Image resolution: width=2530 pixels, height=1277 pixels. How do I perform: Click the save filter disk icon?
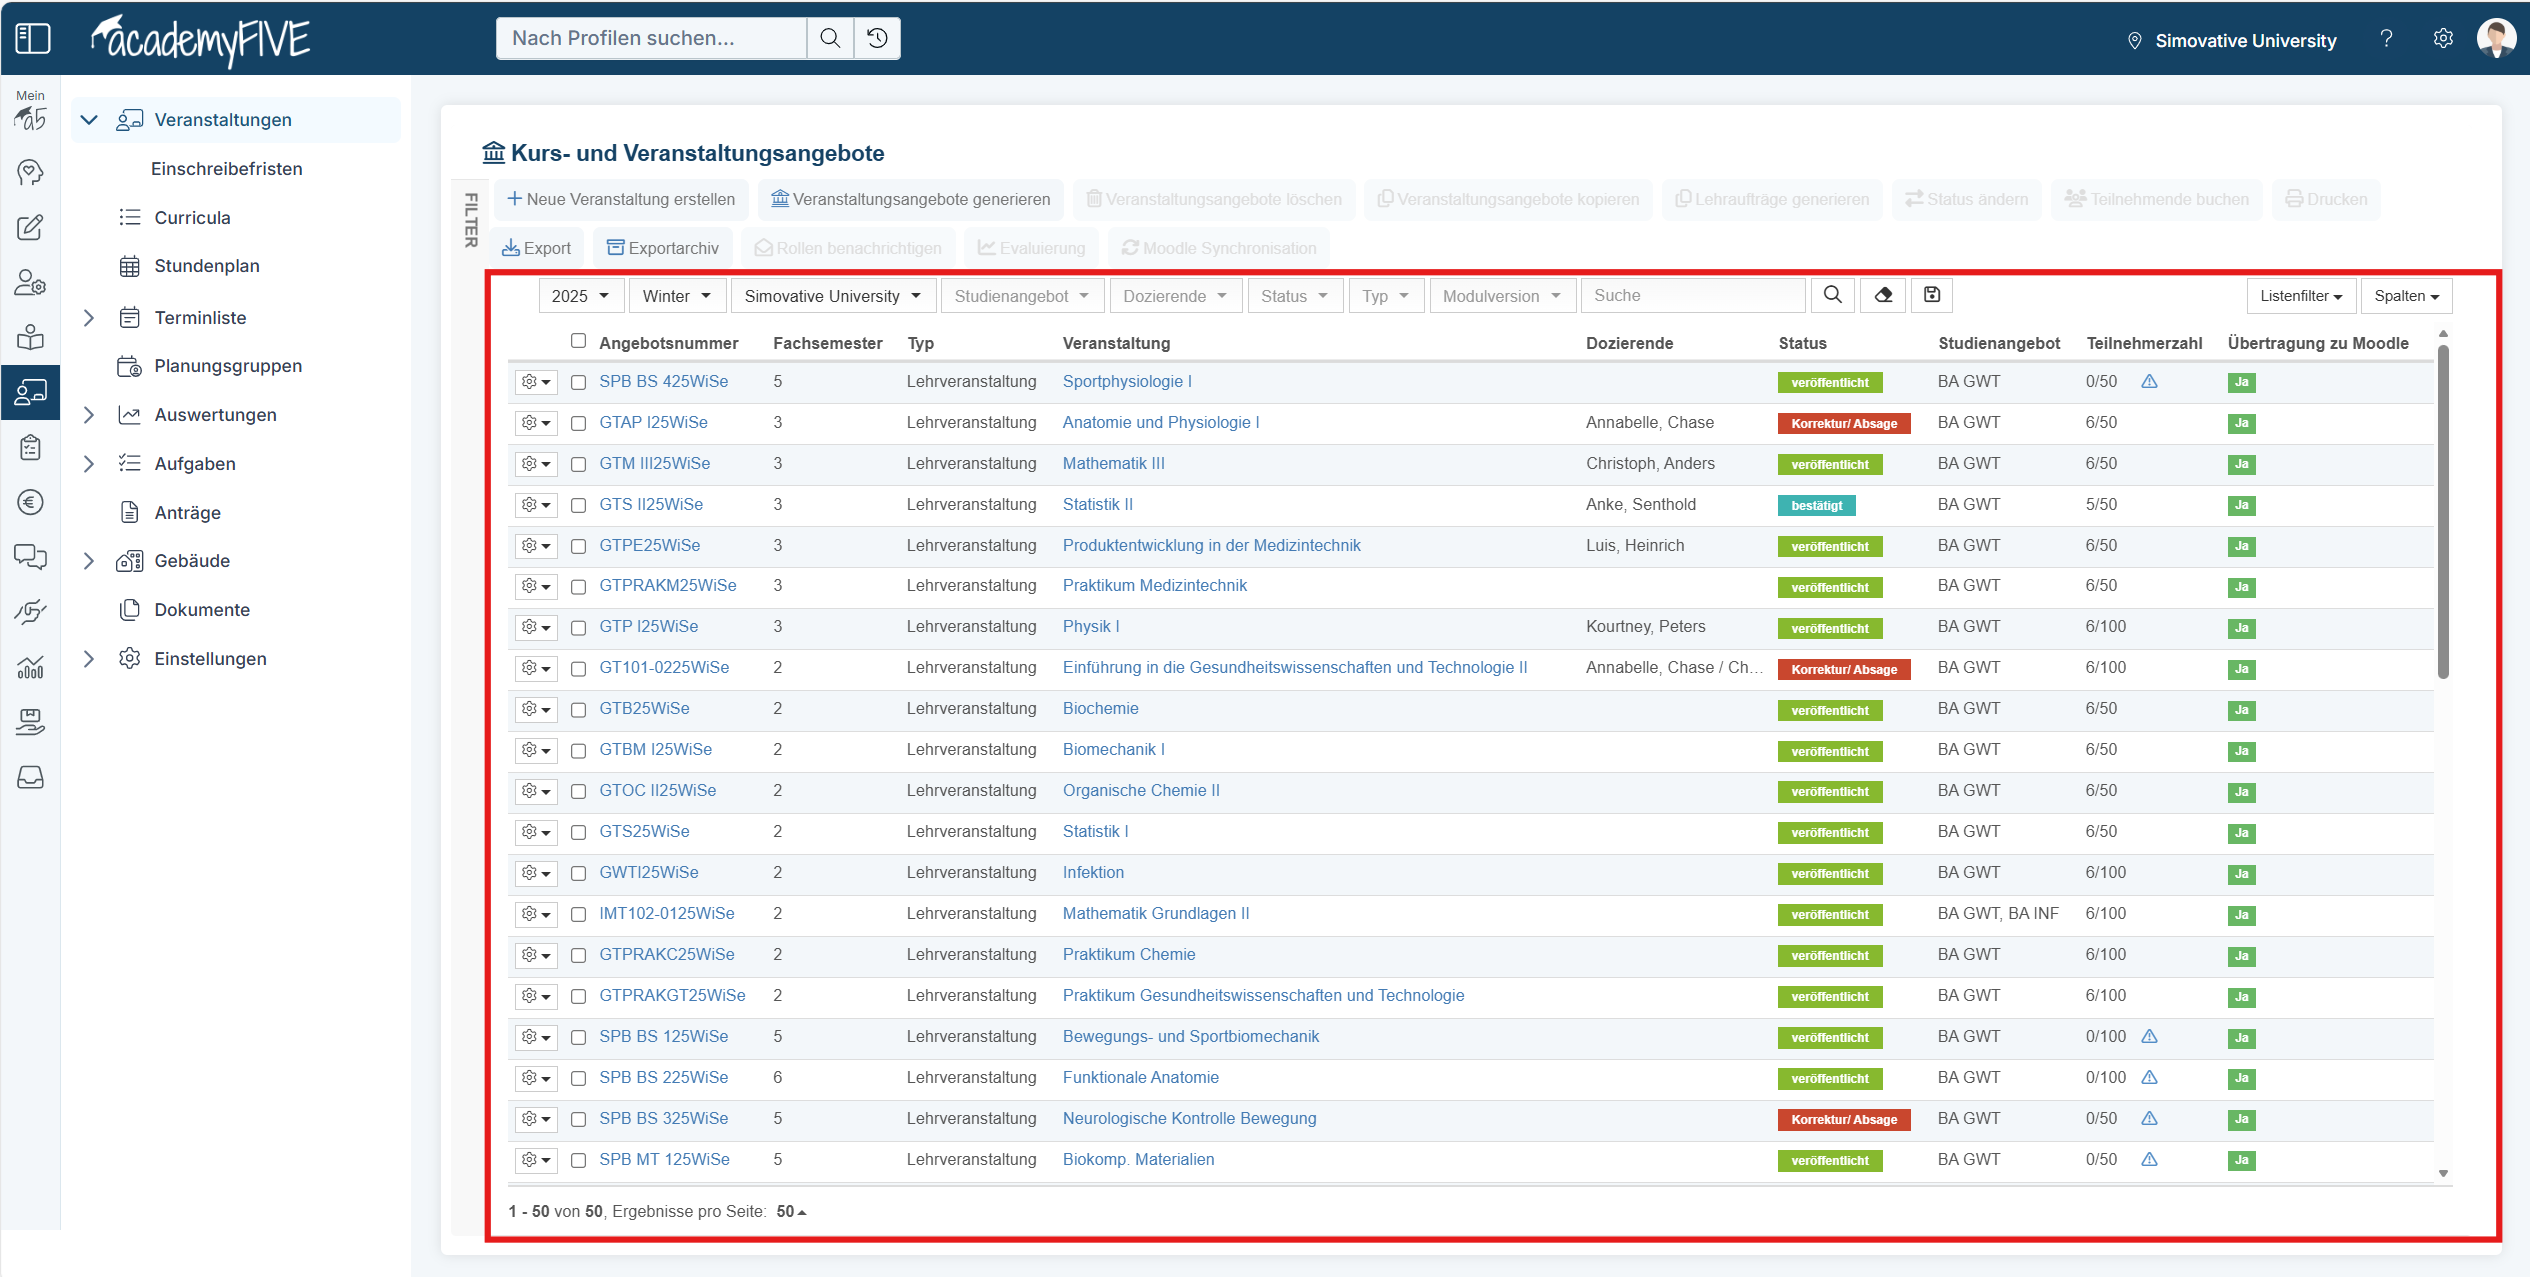pyautogui.click(x=1932, y=295)
